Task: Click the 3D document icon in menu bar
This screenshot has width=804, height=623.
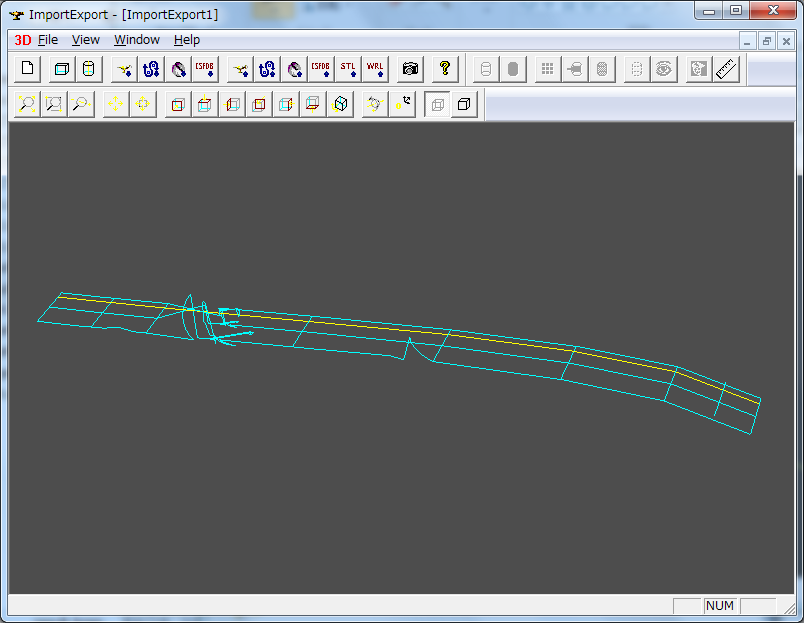Action: (22, 40)
